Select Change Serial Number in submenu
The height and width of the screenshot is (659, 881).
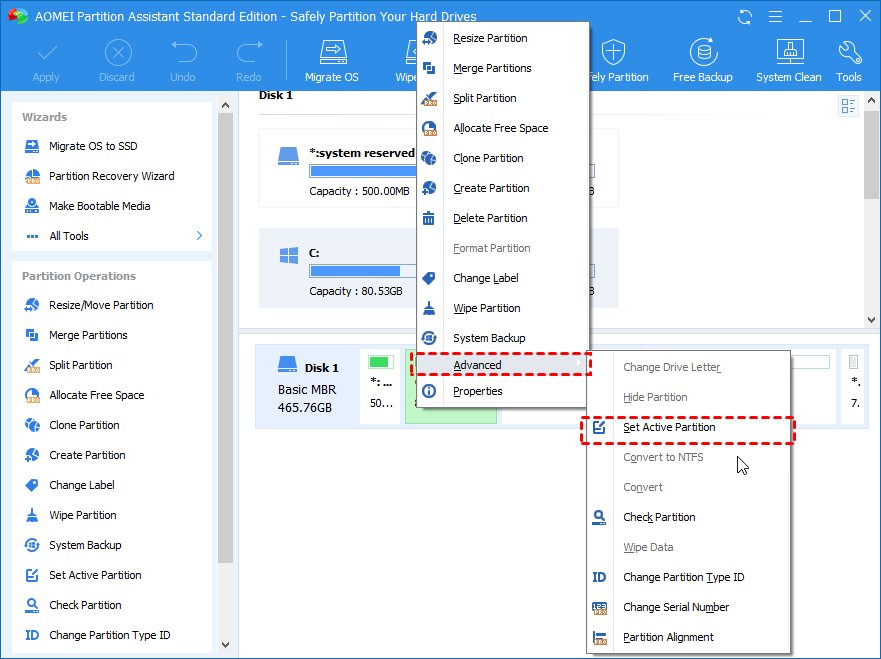[x=688, y=607]
